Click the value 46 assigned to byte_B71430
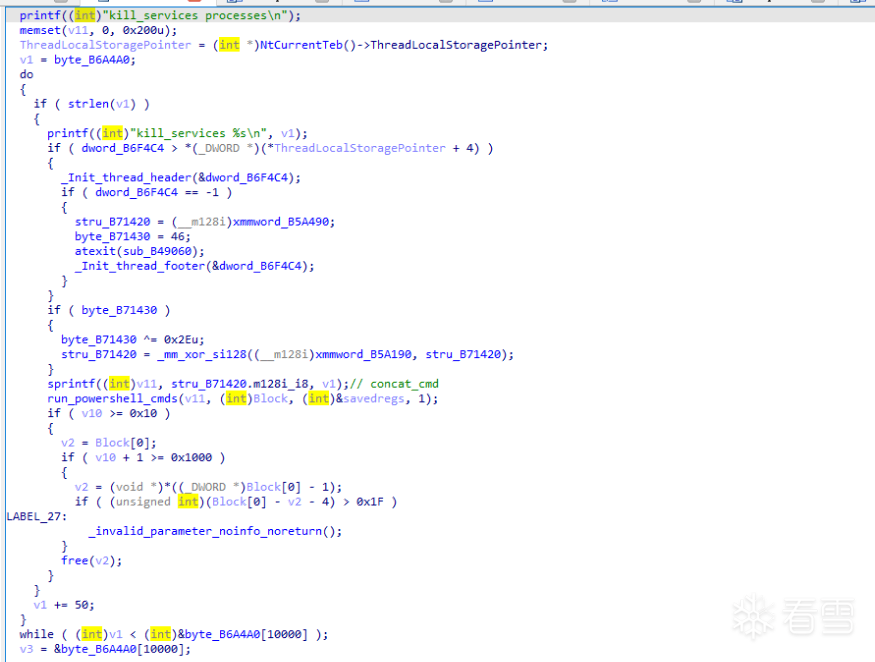 pos(177,236)
